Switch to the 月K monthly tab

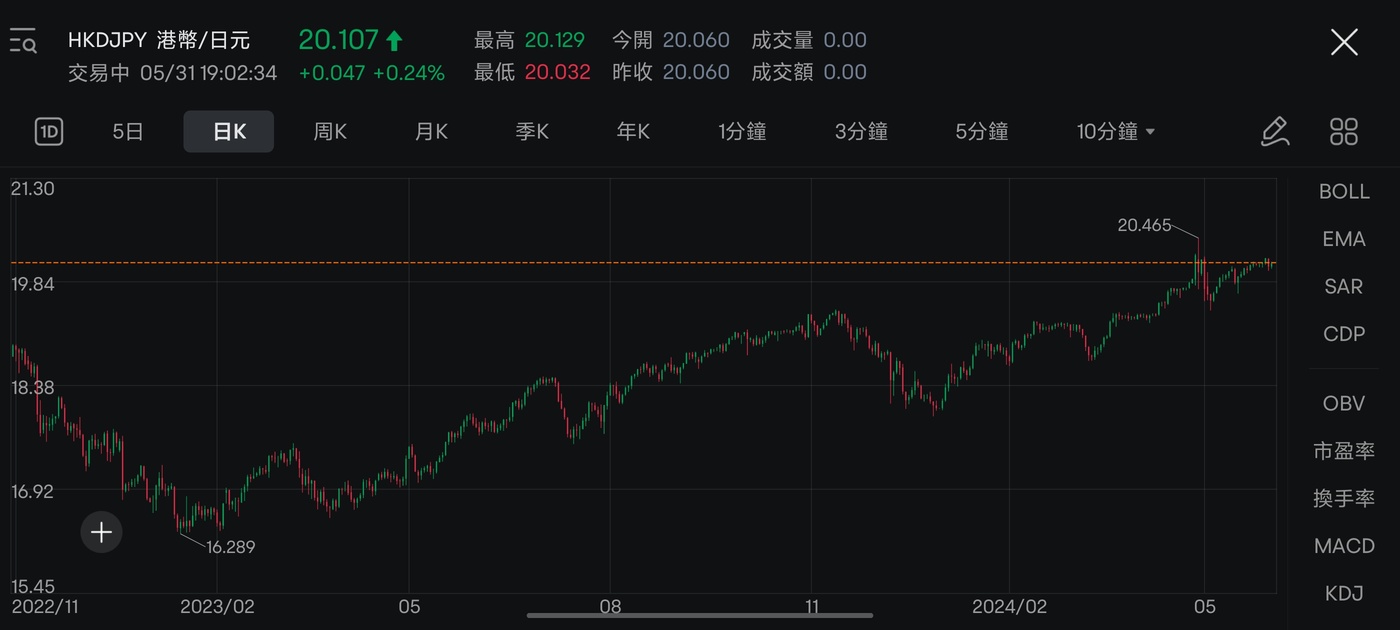coord(431,131)
